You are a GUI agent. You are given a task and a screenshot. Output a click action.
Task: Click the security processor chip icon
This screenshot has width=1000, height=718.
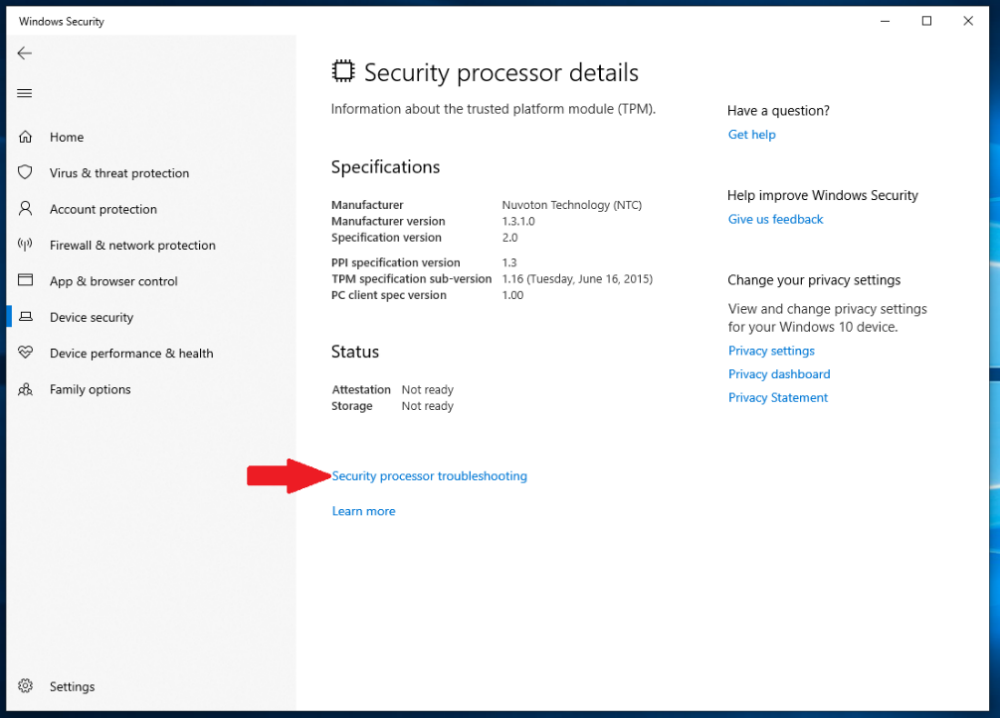coord(343,71)
